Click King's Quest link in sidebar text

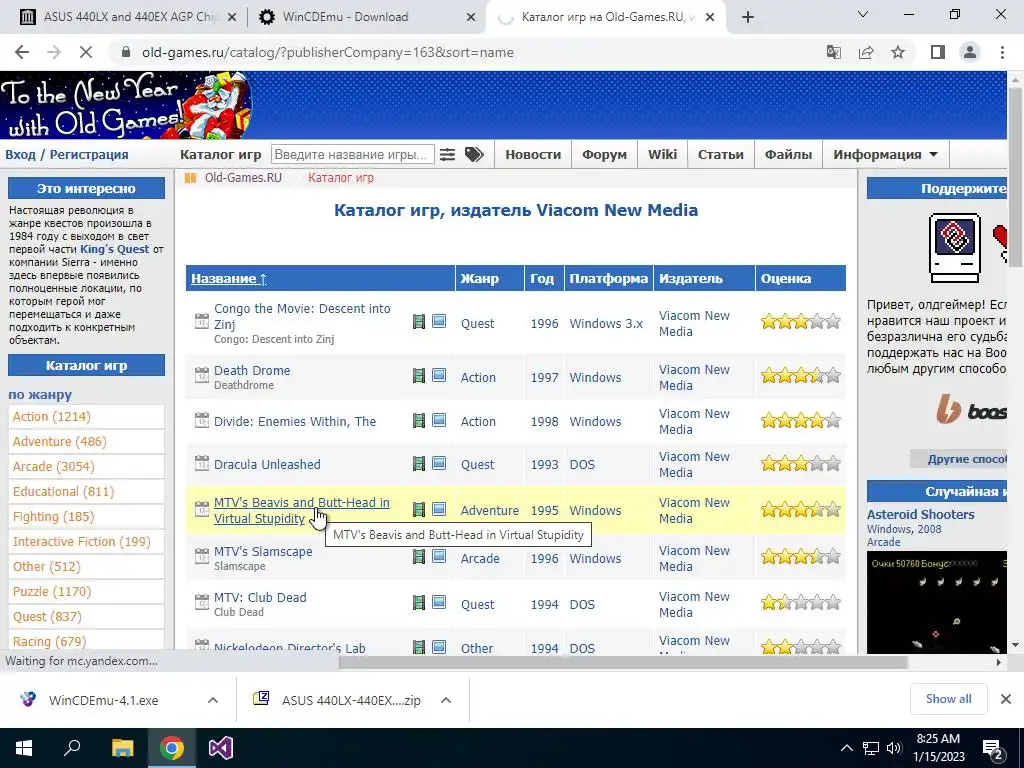tap(114, 249)
